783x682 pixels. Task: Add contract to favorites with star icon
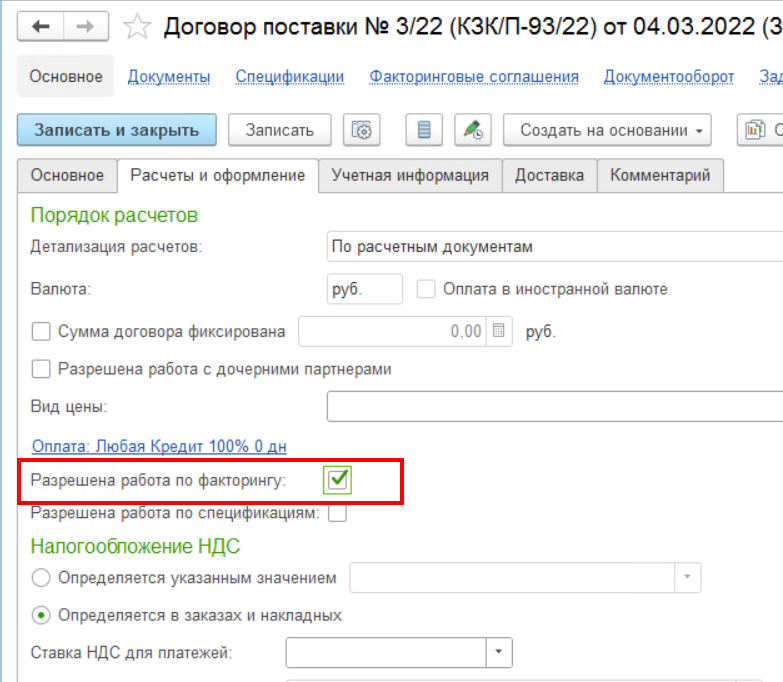pos(136,26)
